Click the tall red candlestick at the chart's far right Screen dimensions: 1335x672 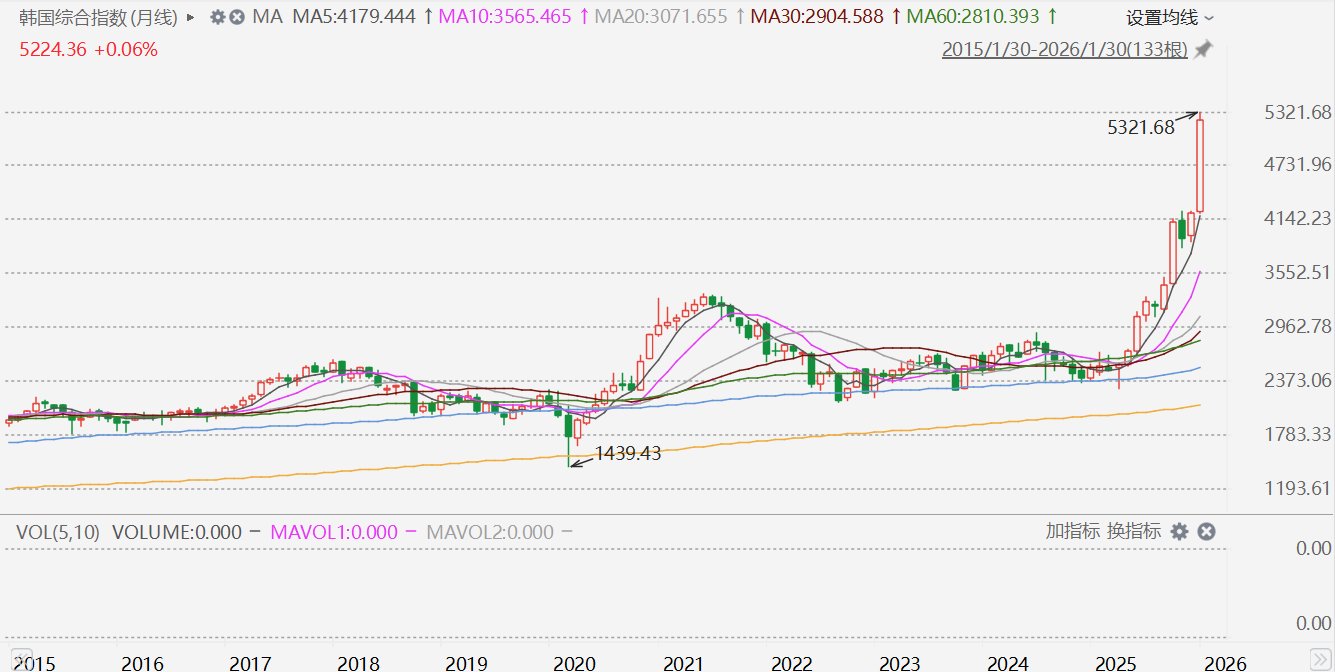pos(1200,165)
